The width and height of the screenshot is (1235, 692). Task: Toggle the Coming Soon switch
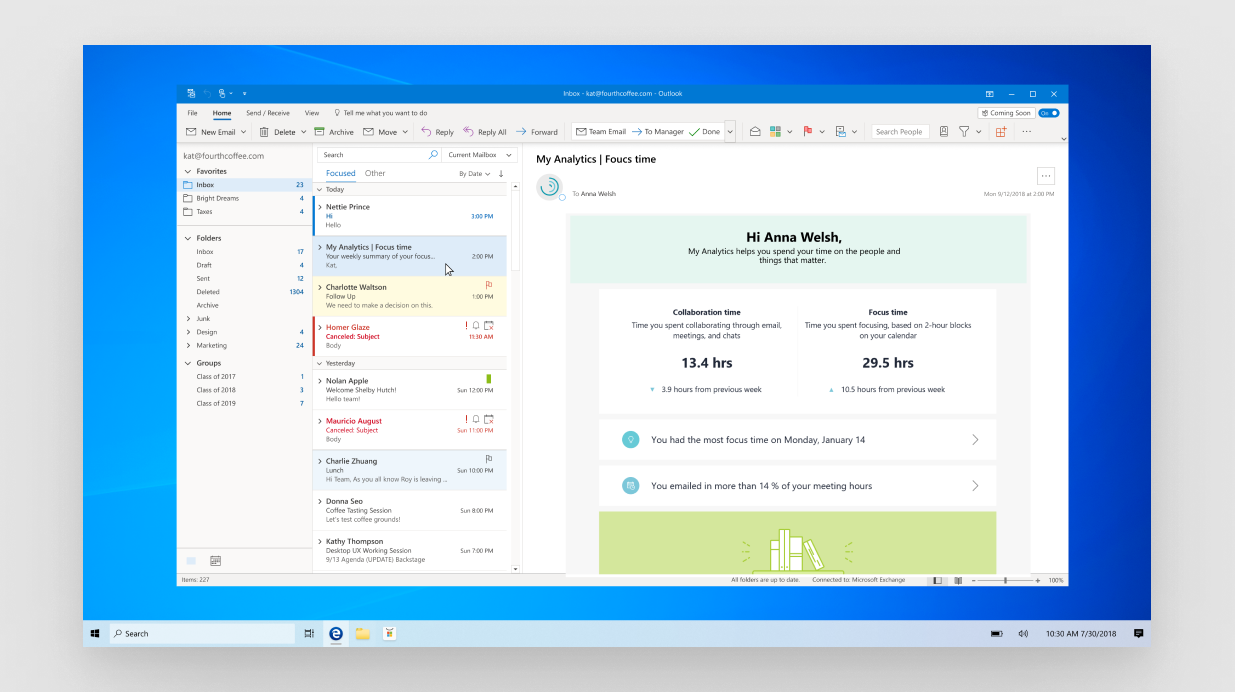pyautogui.click(x=1048, y=113)
